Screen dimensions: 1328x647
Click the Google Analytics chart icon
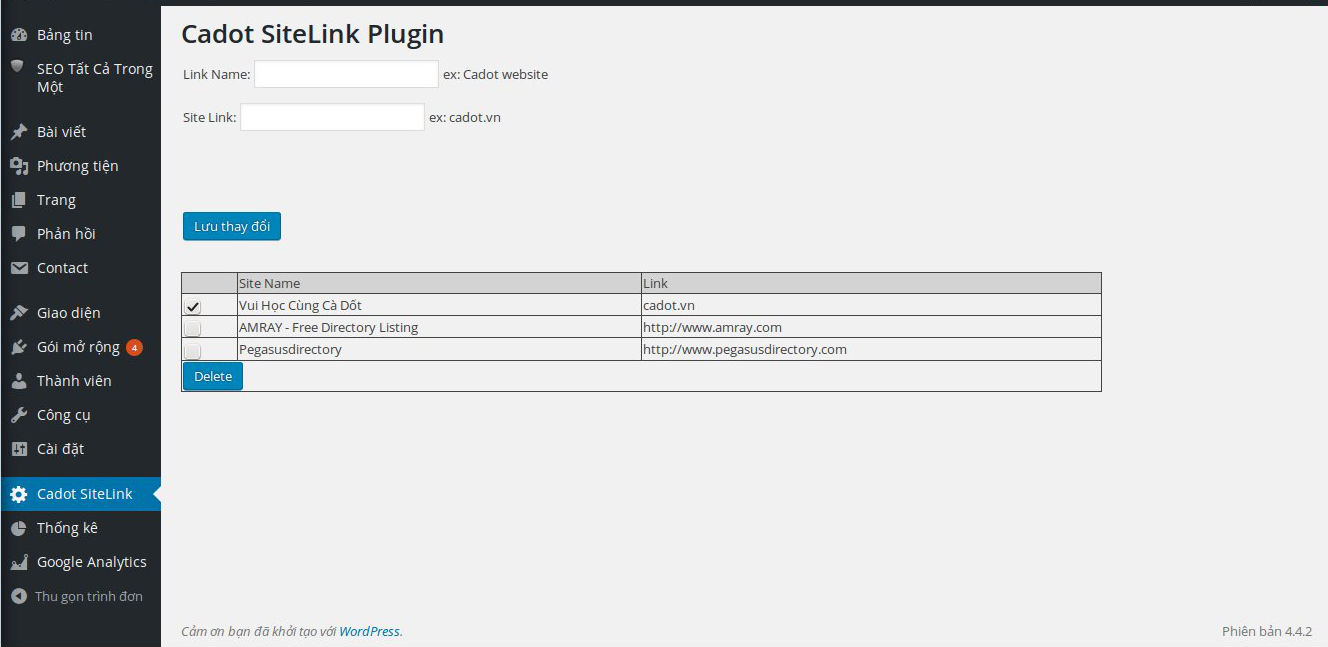(x=18, y=562)
